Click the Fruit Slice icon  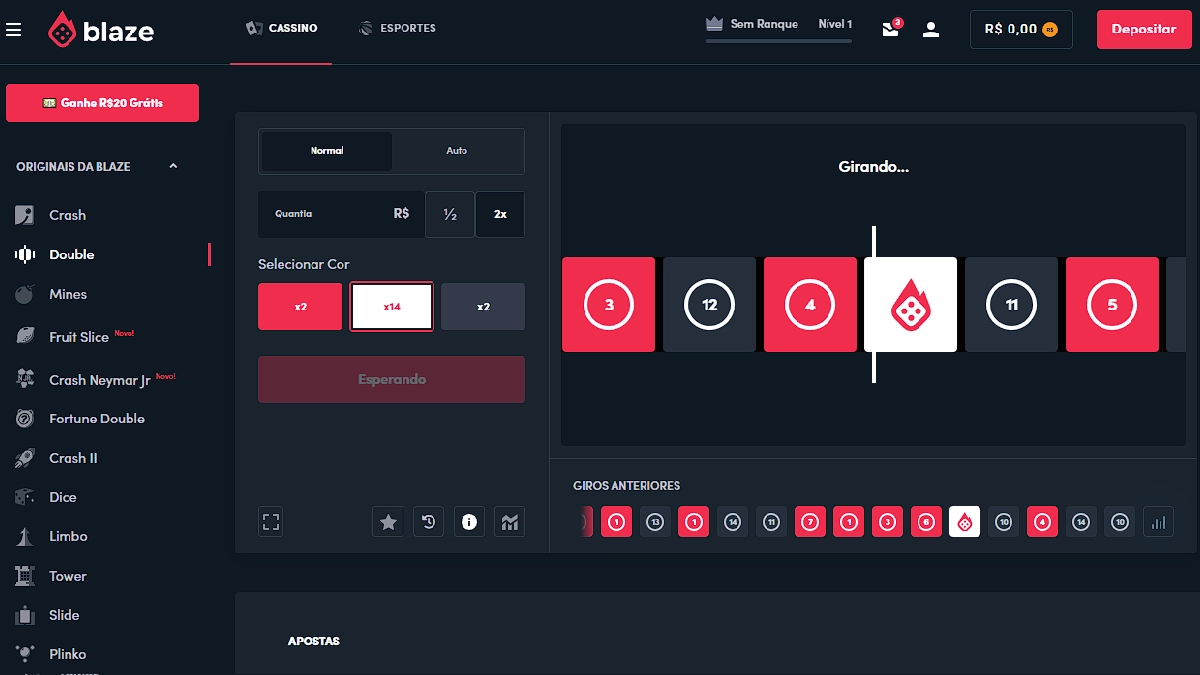[25, 337]
